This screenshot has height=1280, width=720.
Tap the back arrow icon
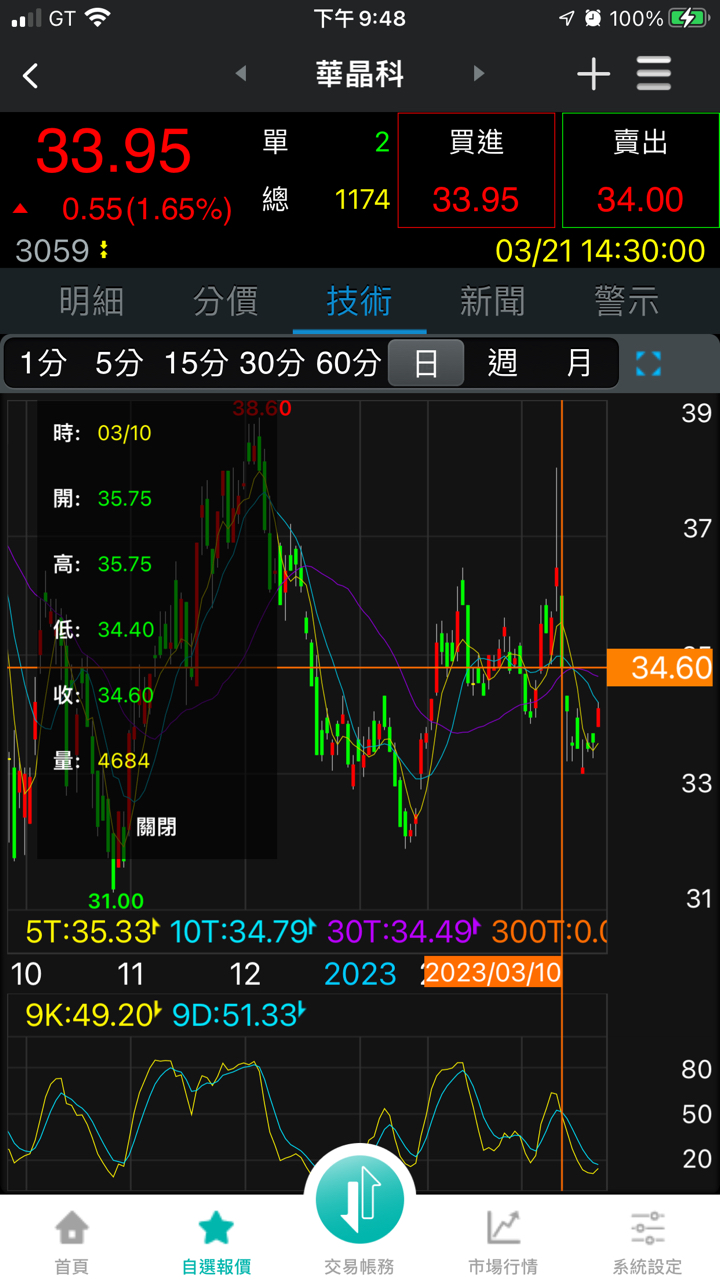(x=31, y=75)
